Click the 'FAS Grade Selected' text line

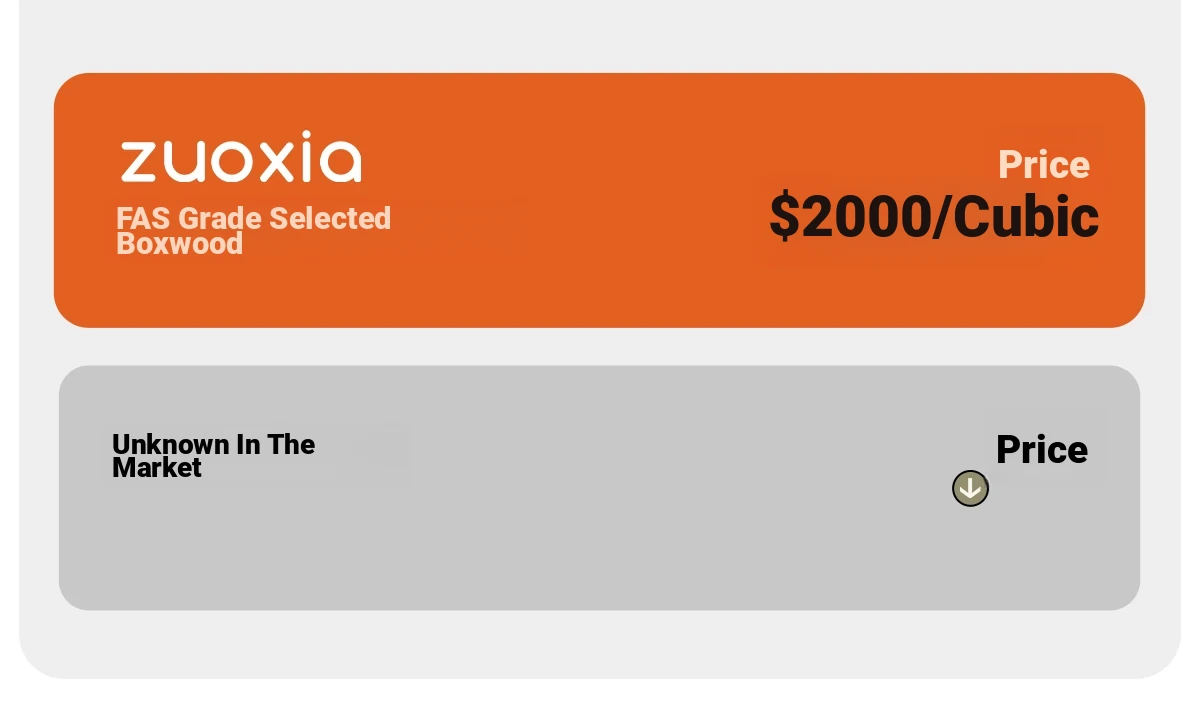[253, 218]
